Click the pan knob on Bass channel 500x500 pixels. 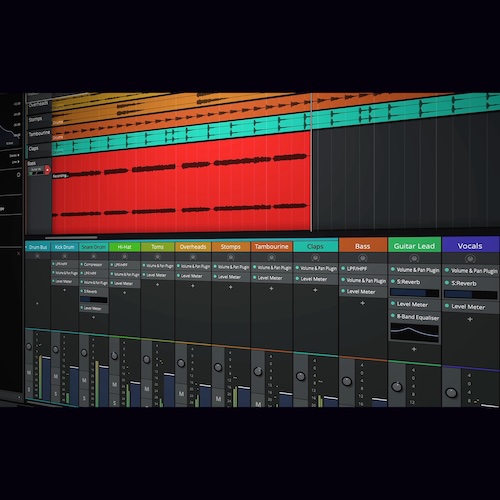(x=347, y=381)
